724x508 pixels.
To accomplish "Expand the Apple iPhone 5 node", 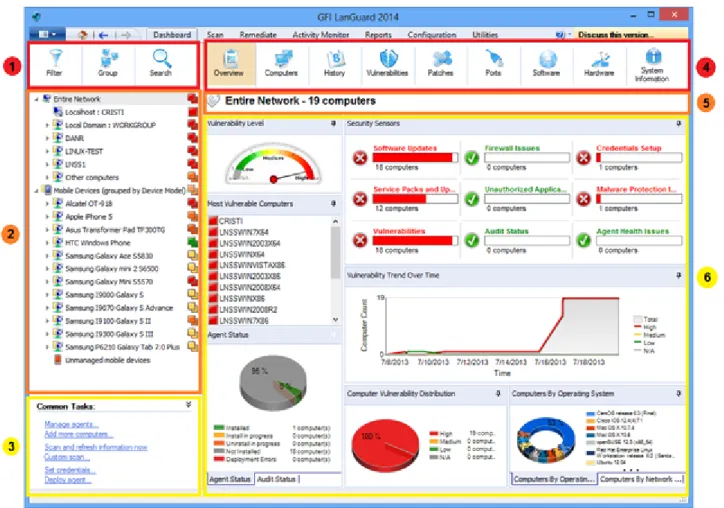I will [47, 217].
